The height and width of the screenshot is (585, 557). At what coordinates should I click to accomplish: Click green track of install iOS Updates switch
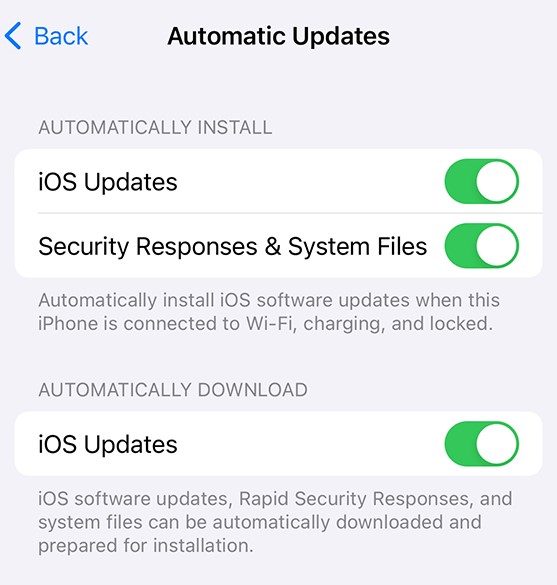click(x=460, y=181)
